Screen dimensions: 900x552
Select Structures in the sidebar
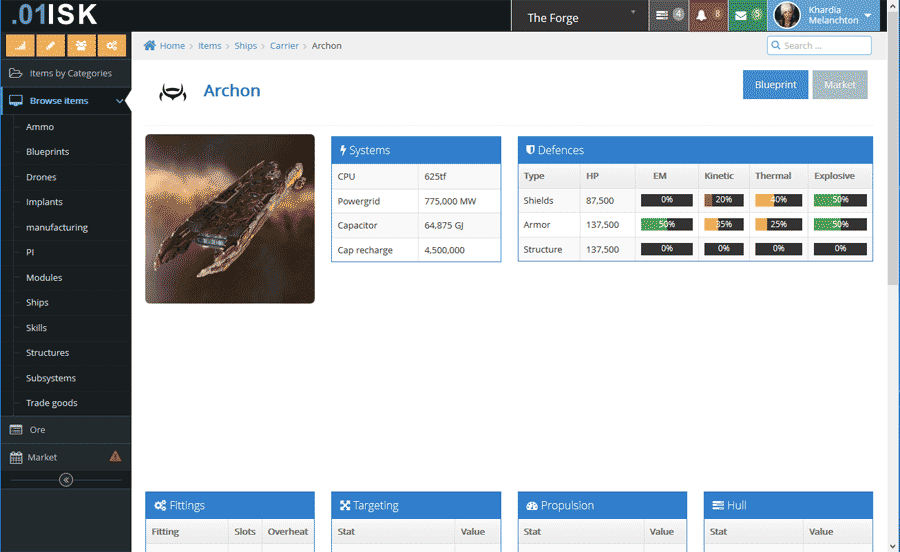(47, 352)
